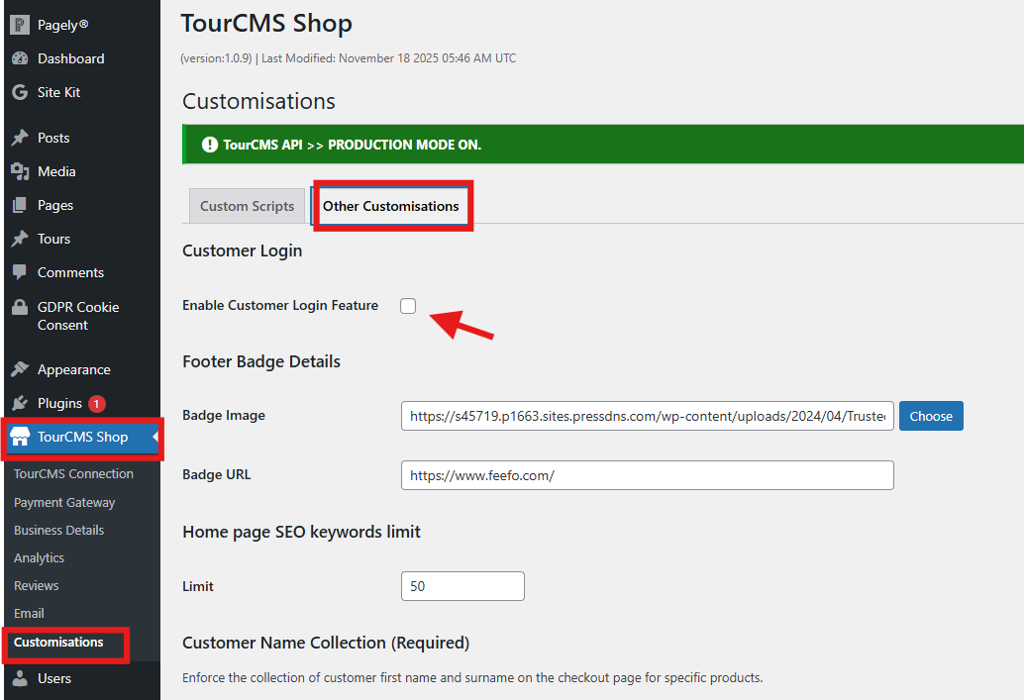Open the Customisations submenu link
Image resolution: width=1024 pixels, height=700 pixels.
click(x=59, y=642)
